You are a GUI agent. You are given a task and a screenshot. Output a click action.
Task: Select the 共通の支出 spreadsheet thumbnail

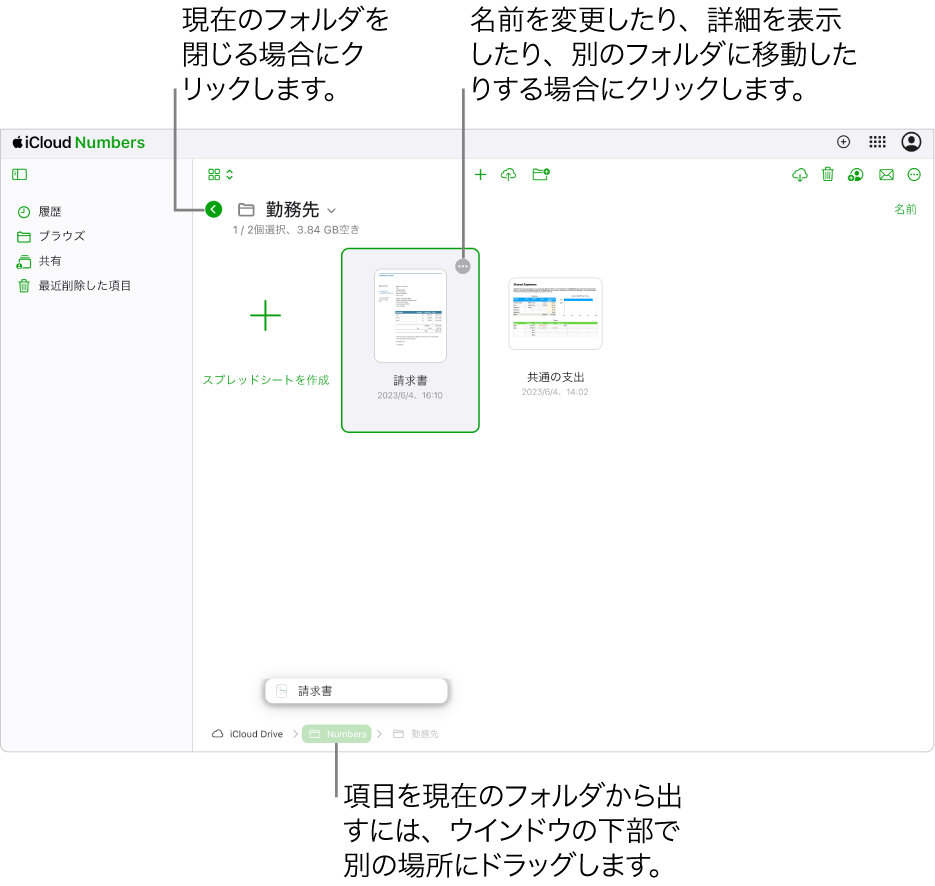[555, 313]
